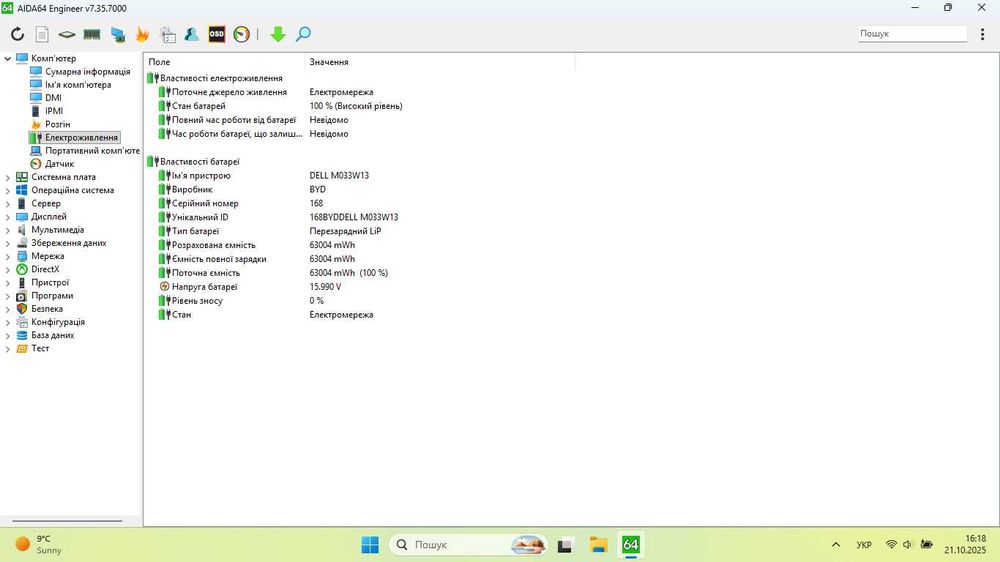
Task: Collapse the Комп'ютер tree node
Action: pyautogui.click(x=8, y=59)
